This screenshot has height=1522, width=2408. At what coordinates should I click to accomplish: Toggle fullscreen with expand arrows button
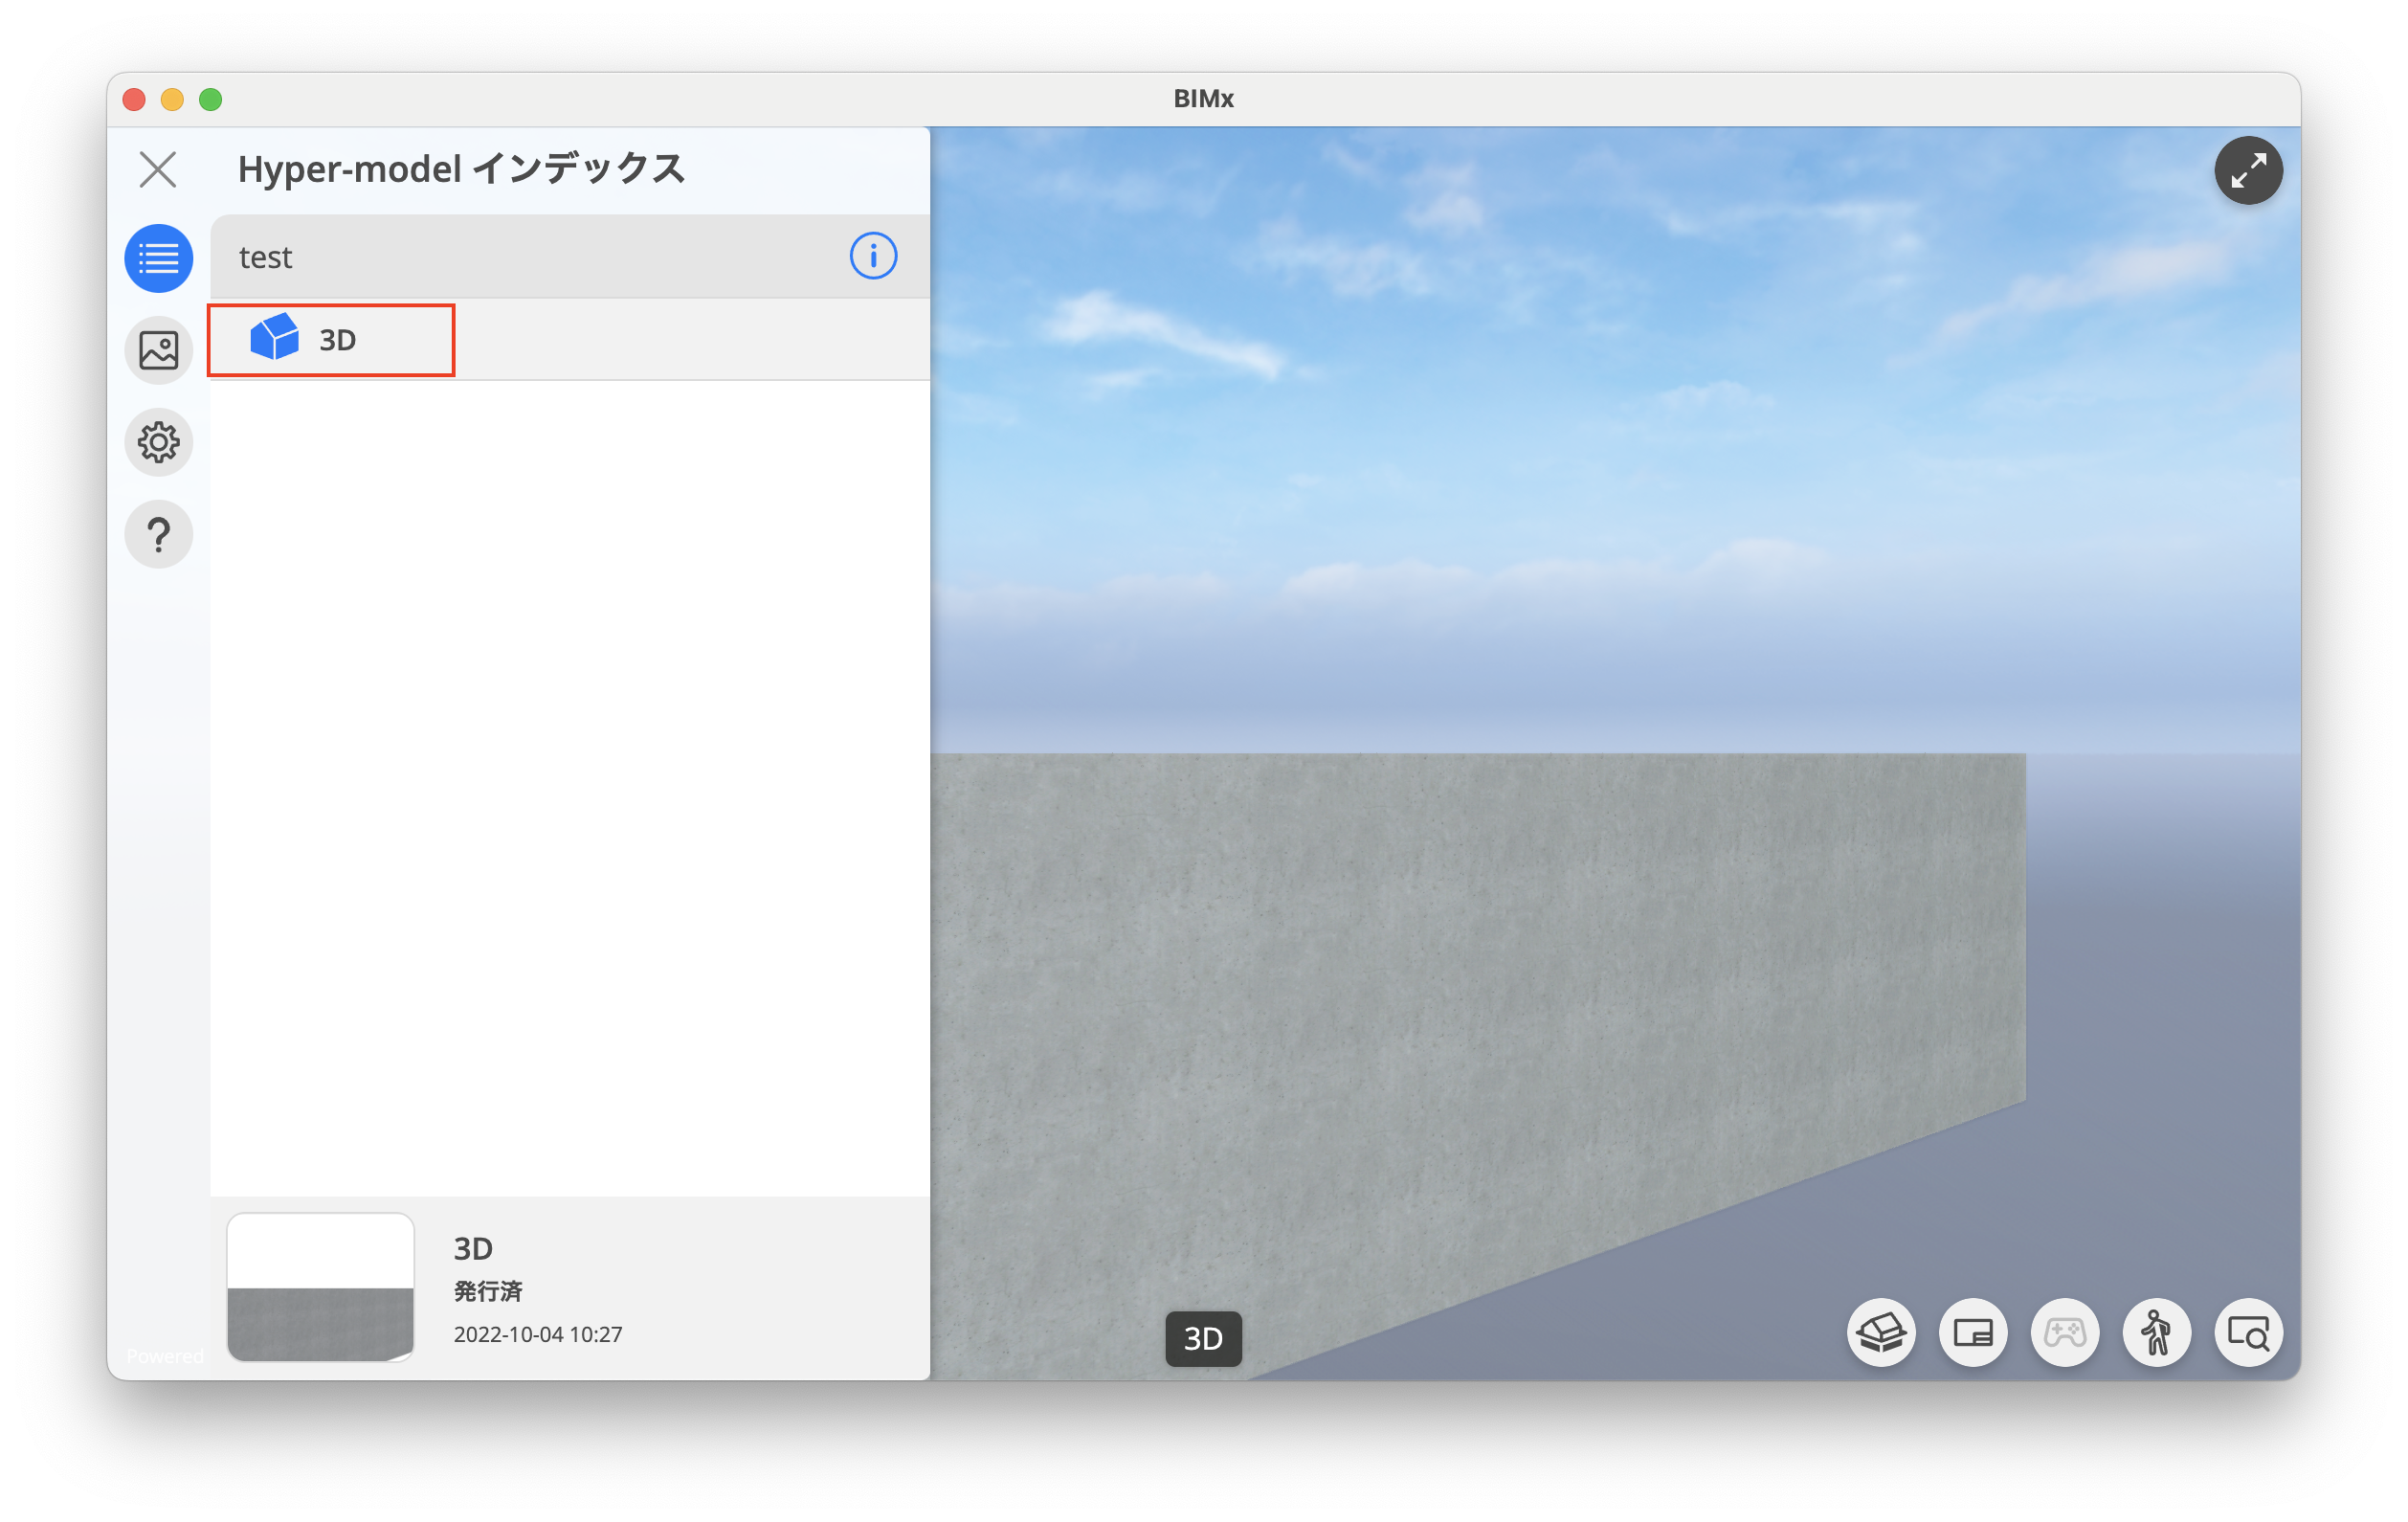pyautogui.click(x=2248, y=171)
